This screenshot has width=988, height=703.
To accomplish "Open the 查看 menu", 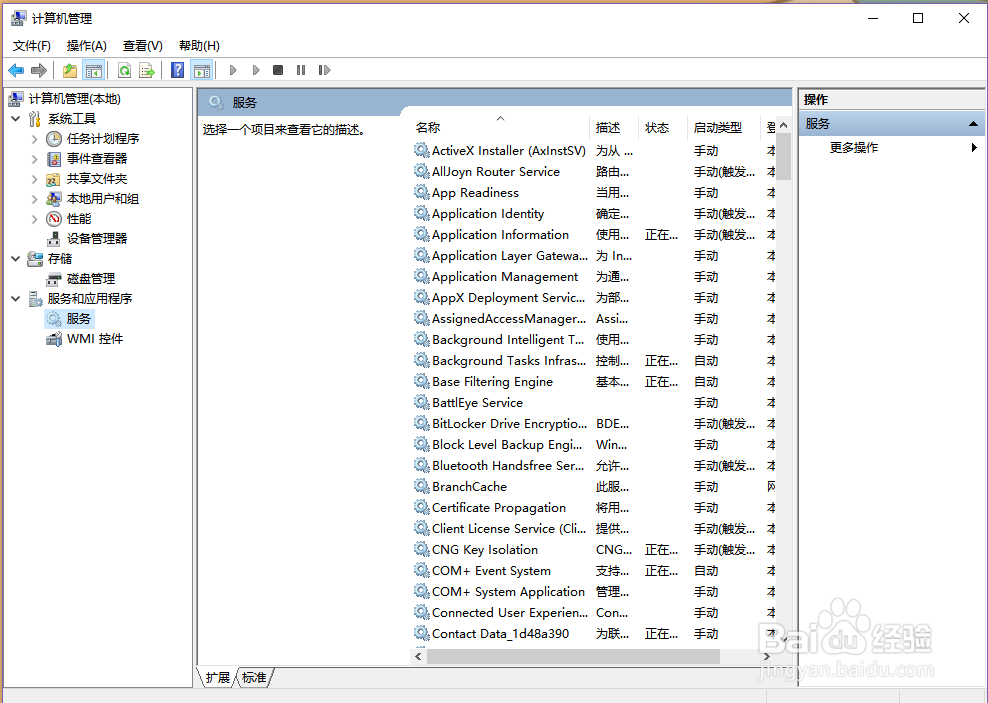I will 141,45.
